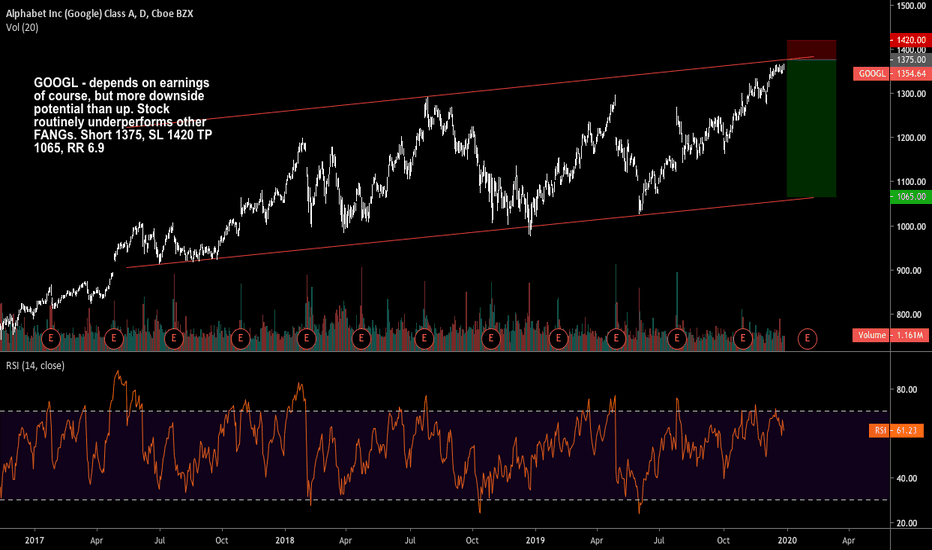This screenshot has width=932, height=550.
Task: Click the RSI 61.23 value tag
Action: point(896,430)
